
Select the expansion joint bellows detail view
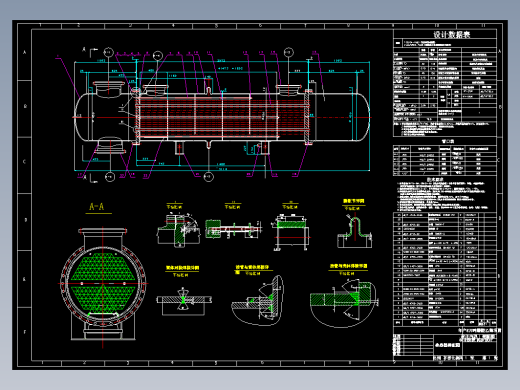pyautogui.click(x=355, y=232)
